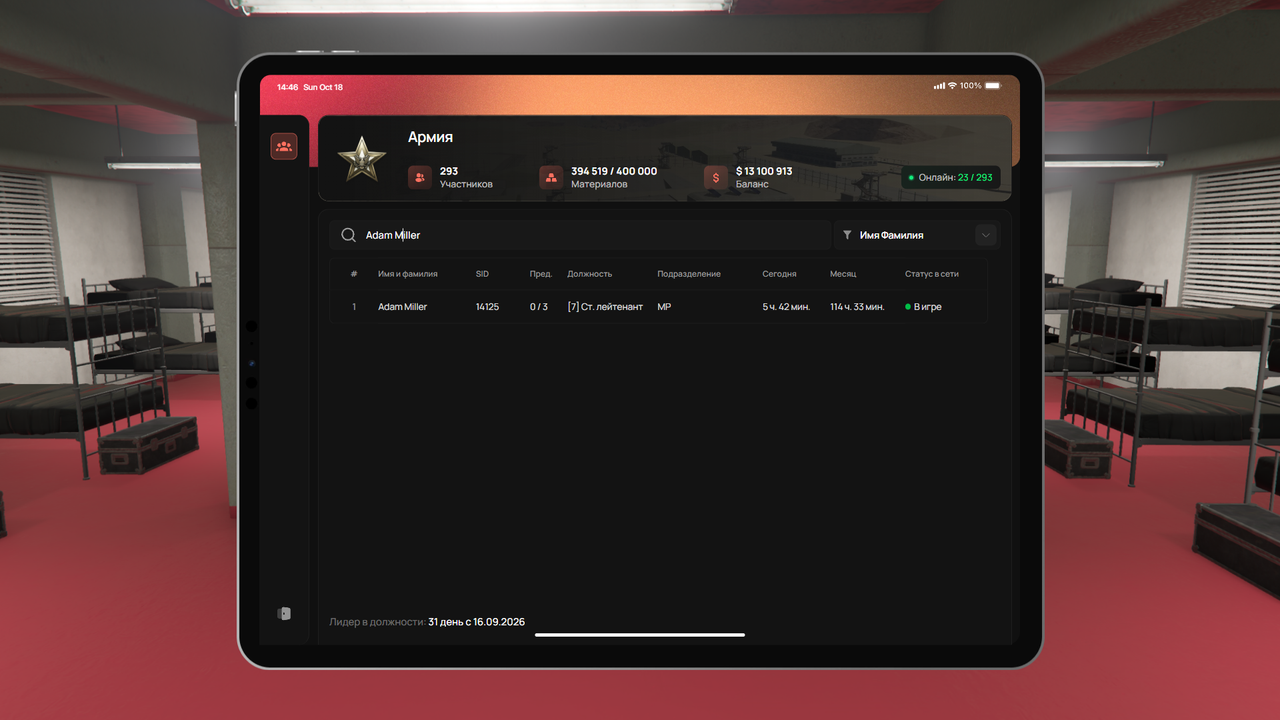Click monthly time 114 ч. 33 мин.
This screenshot has width=1280, height=720.
(x=857, y=307)
